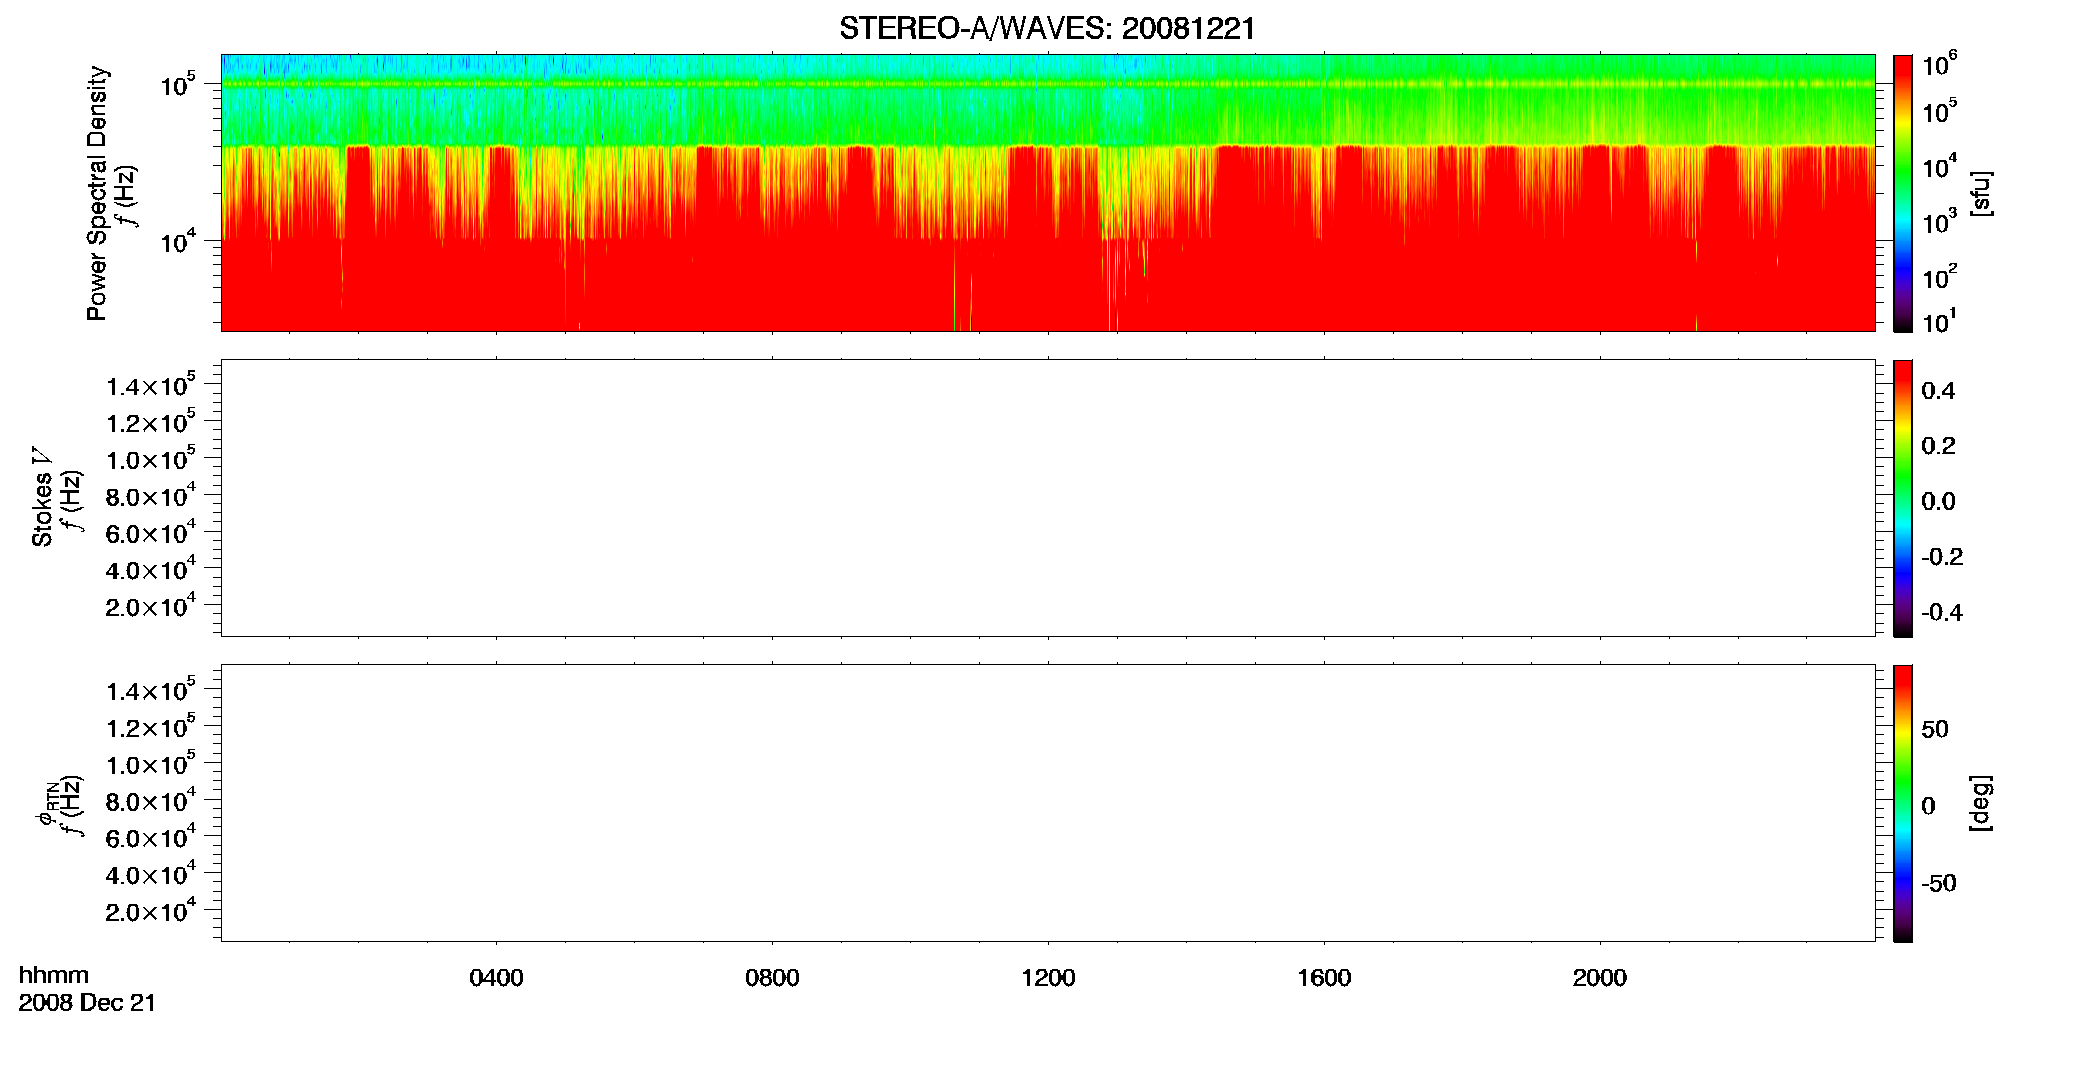Click the phi RTN degree colorbar
2096x1080 pixels.
[x=1903, y=803]
